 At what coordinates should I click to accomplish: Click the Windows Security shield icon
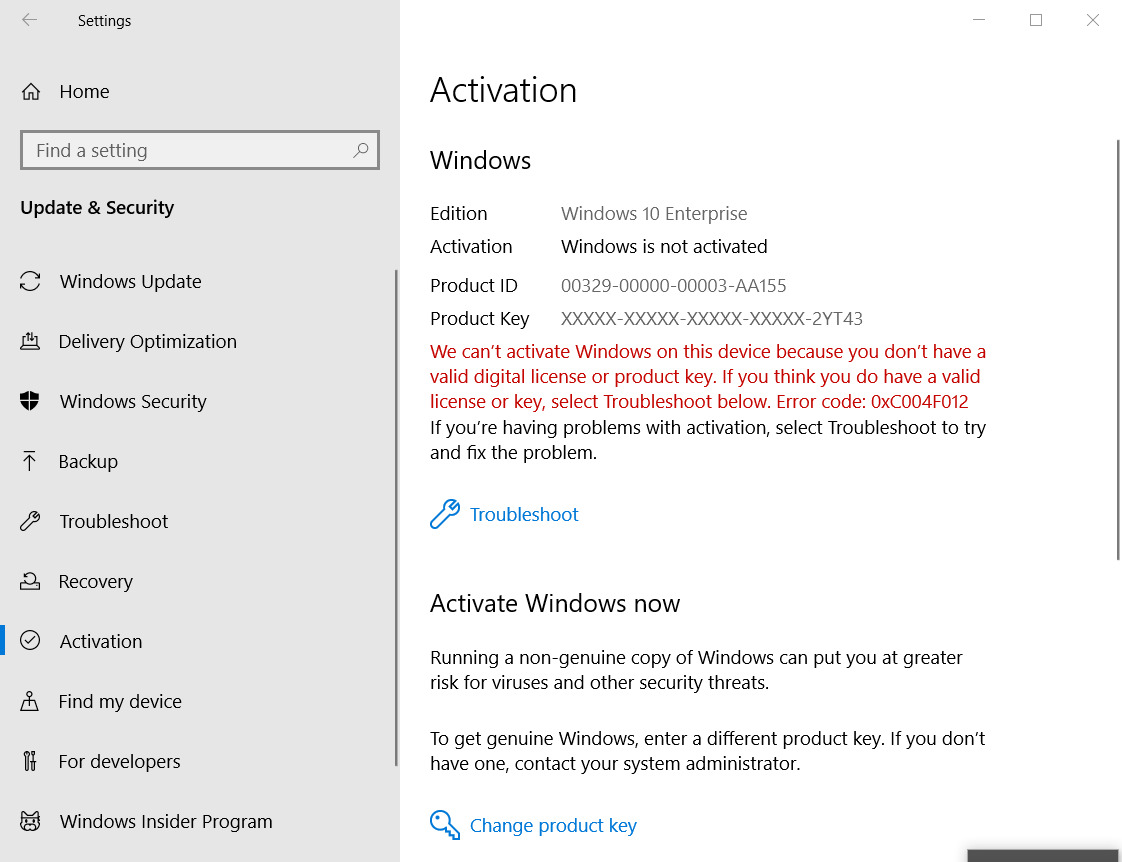30,401
